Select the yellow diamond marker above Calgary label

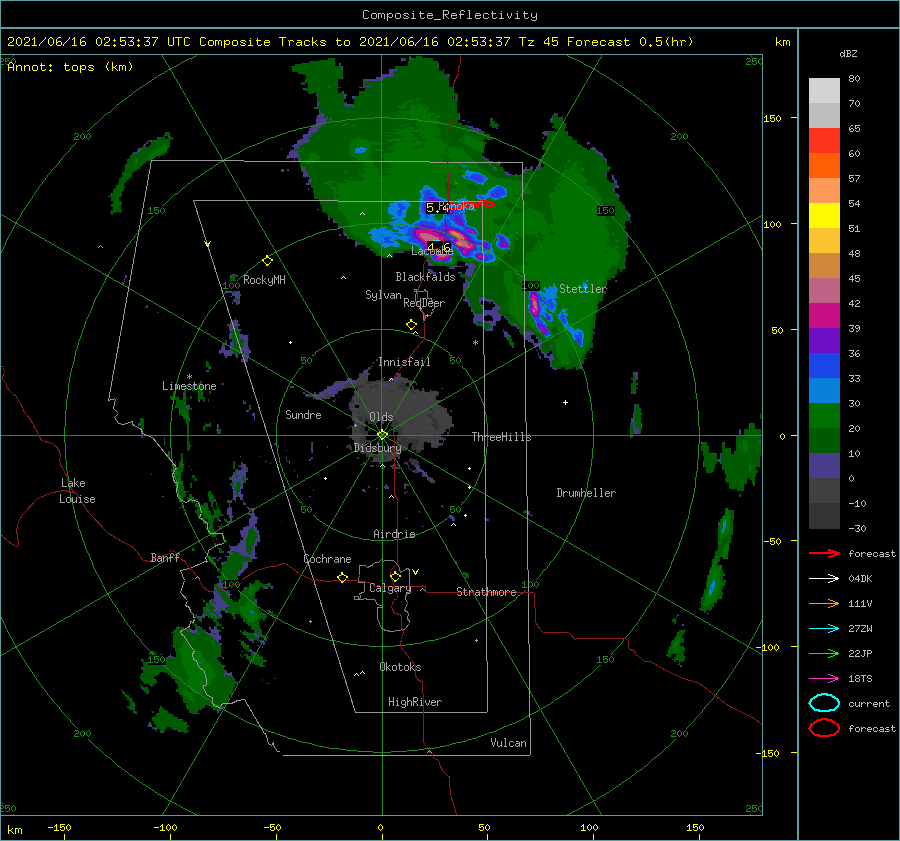tap(395, 576)
